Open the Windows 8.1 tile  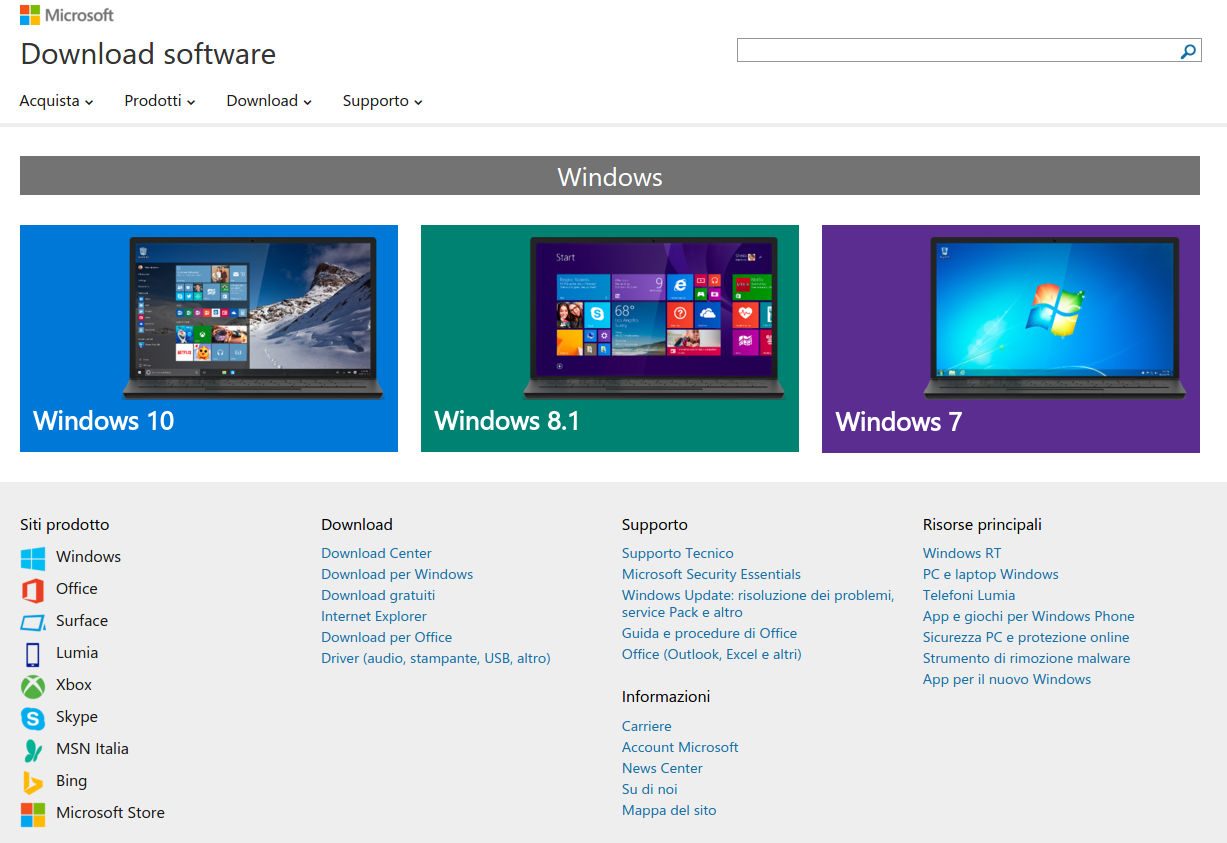pyautogui.click(x=610, y=338)
